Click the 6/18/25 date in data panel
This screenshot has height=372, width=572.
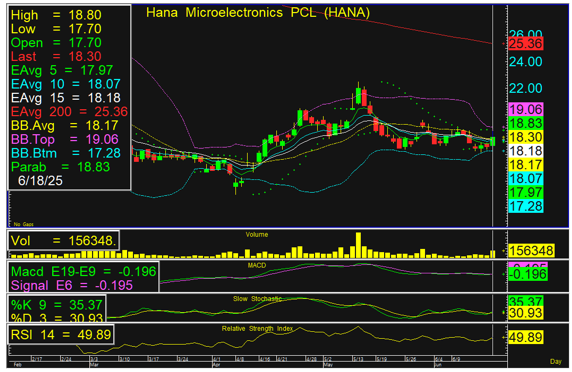point(40,181)
